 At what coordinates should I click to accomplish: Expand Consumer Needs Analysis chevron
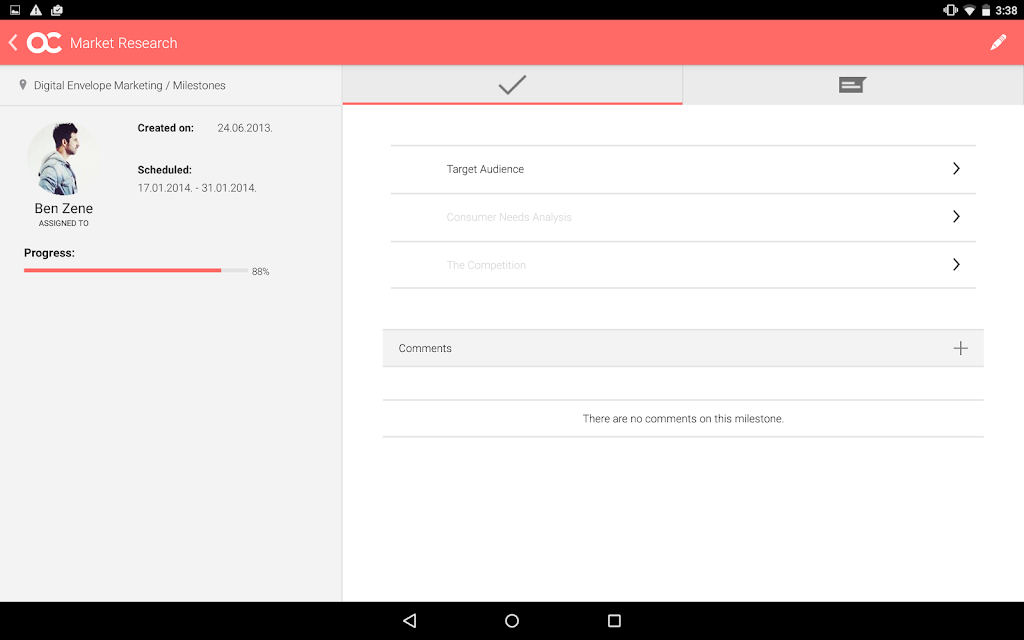coord(956,216)
